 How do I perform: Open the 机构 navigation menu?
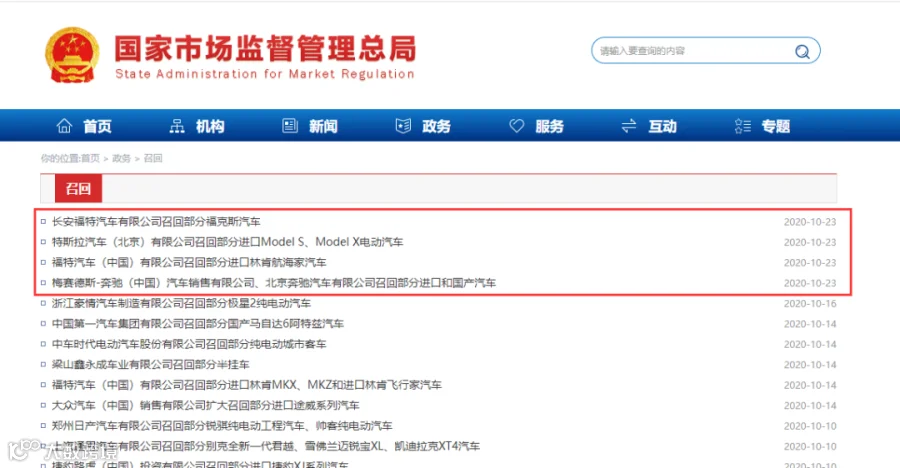(210, 126)
